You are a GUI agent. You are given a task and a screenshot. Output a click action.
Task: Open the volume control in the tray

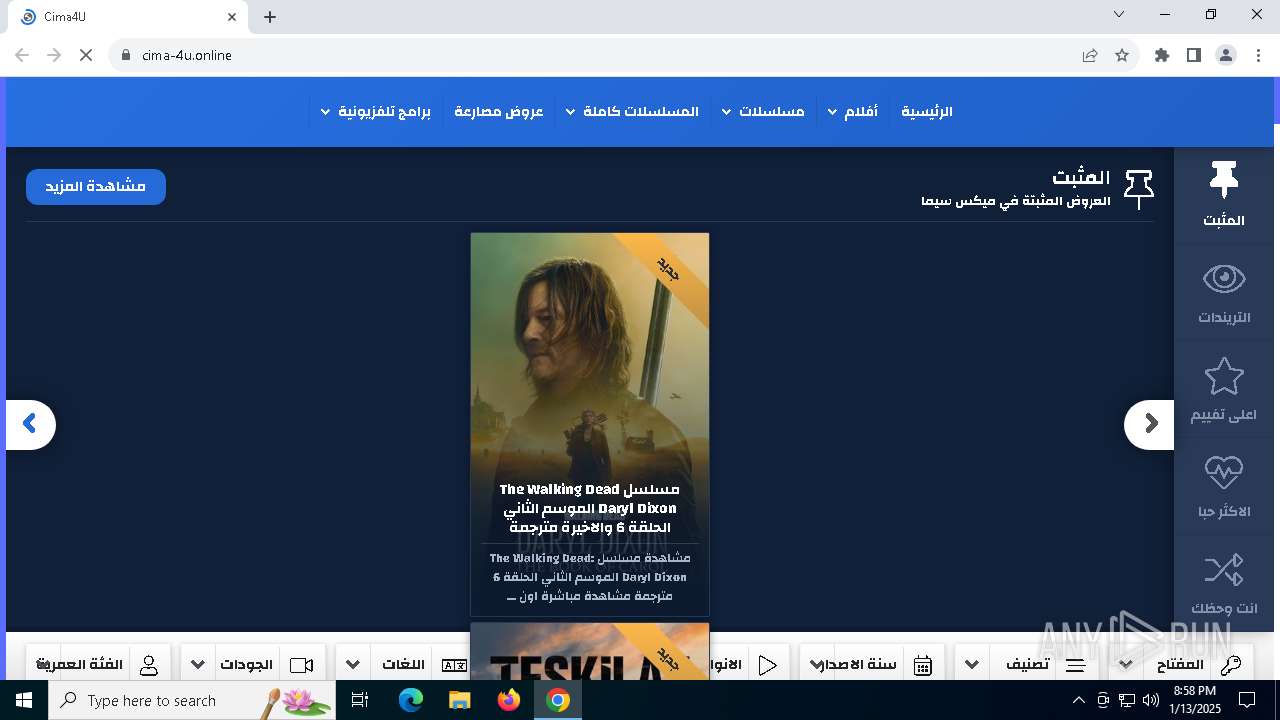pyautogui.click(x=1151, y=700)
